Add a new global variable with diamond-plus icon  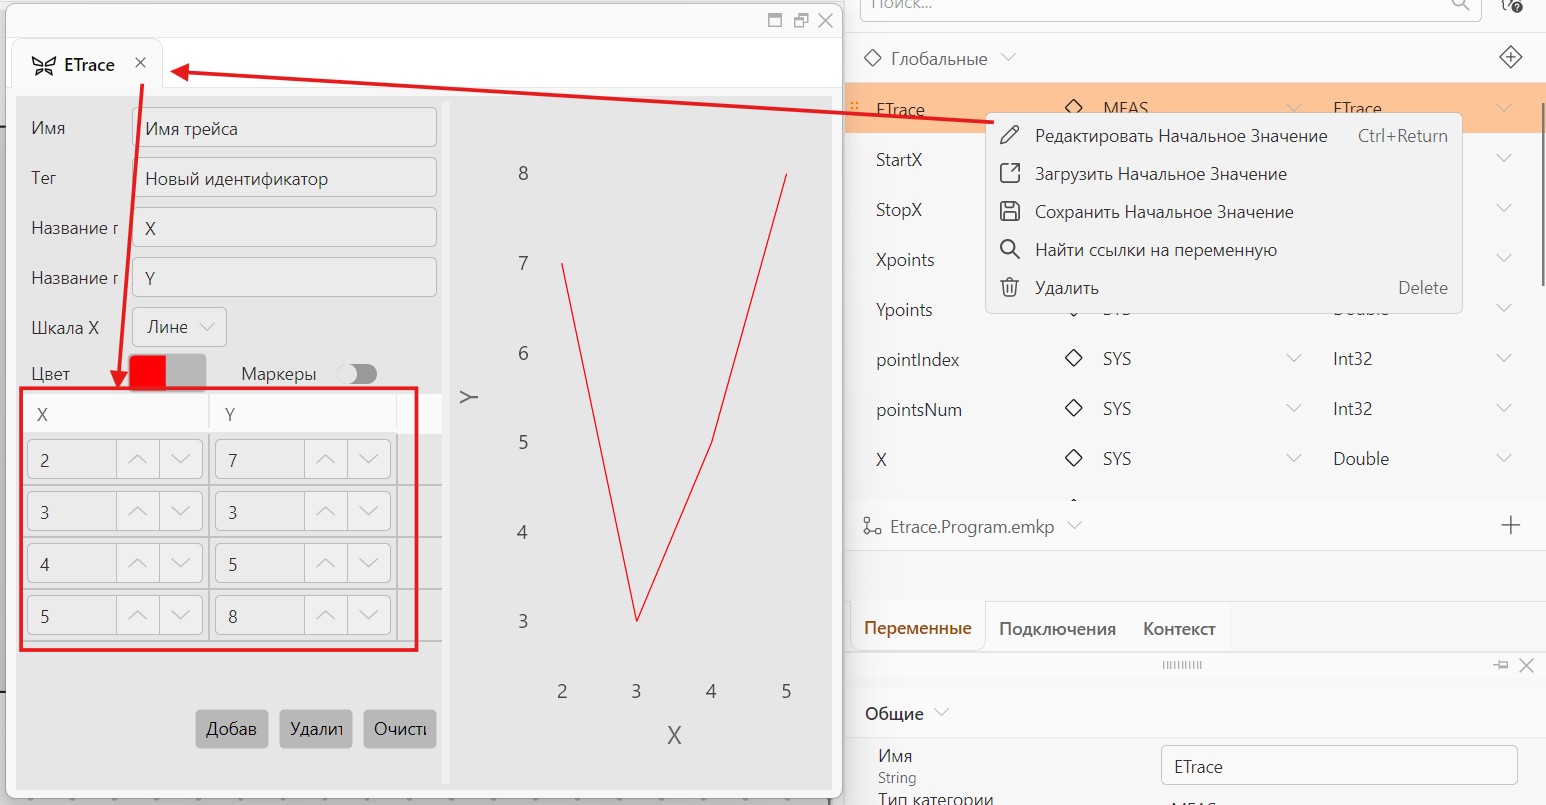tap(1510, 57)
